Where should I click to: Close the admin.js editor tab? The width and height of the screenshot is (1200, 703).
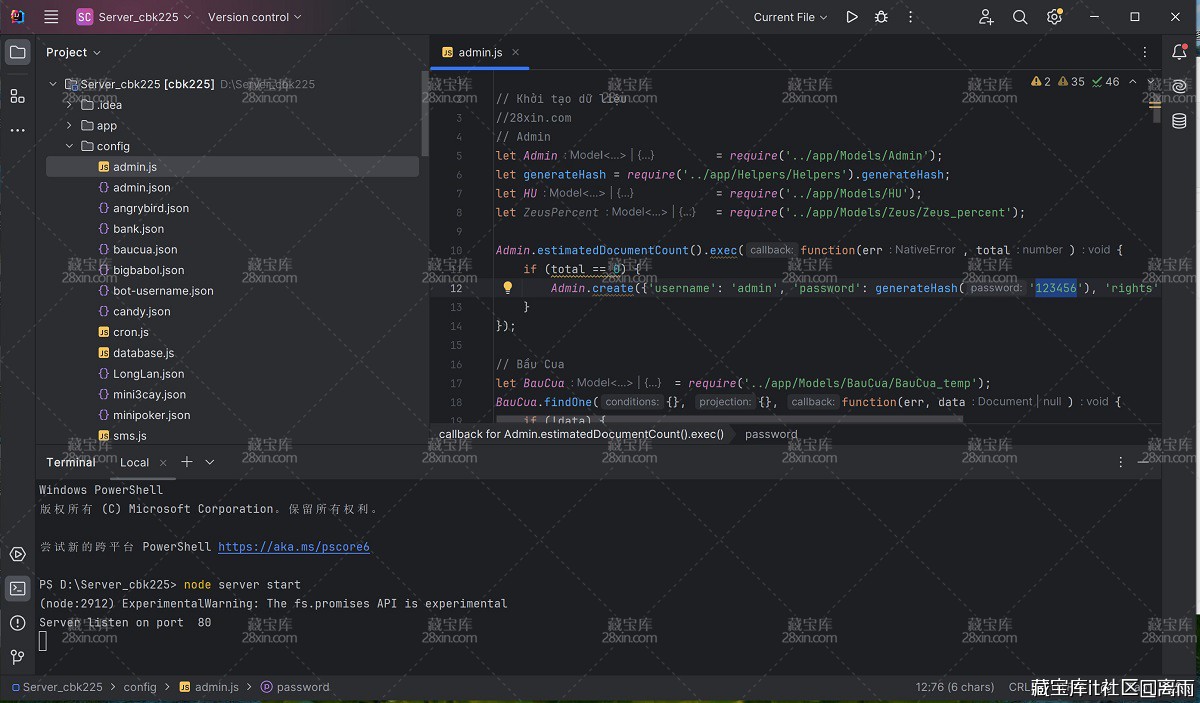coord(516,52)
